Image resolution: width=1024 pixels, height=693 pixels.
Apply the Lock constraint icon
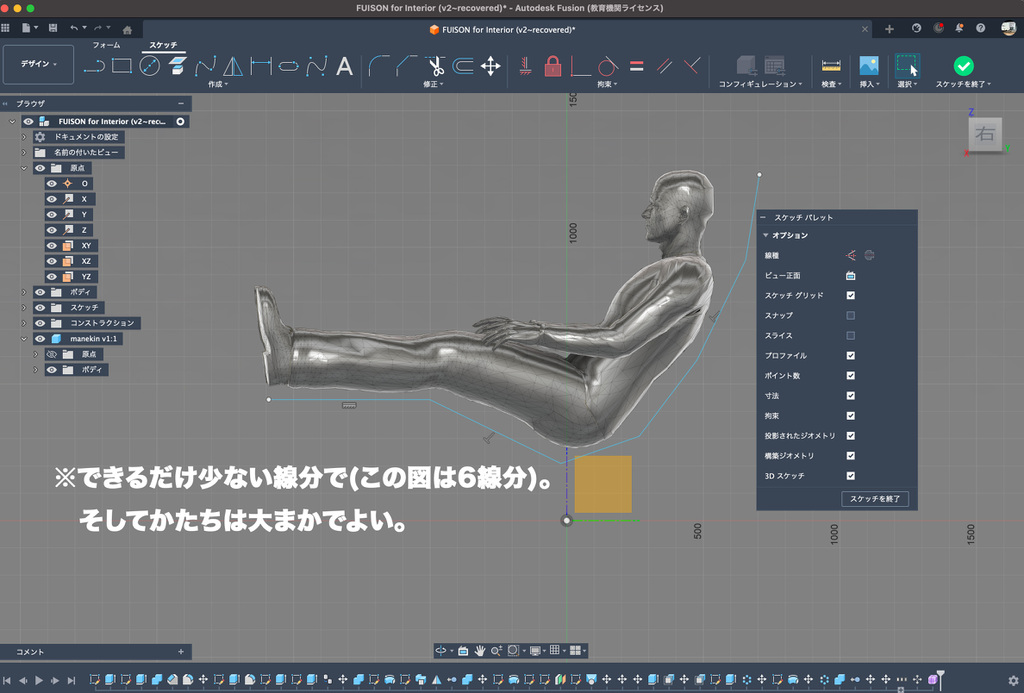552,67
